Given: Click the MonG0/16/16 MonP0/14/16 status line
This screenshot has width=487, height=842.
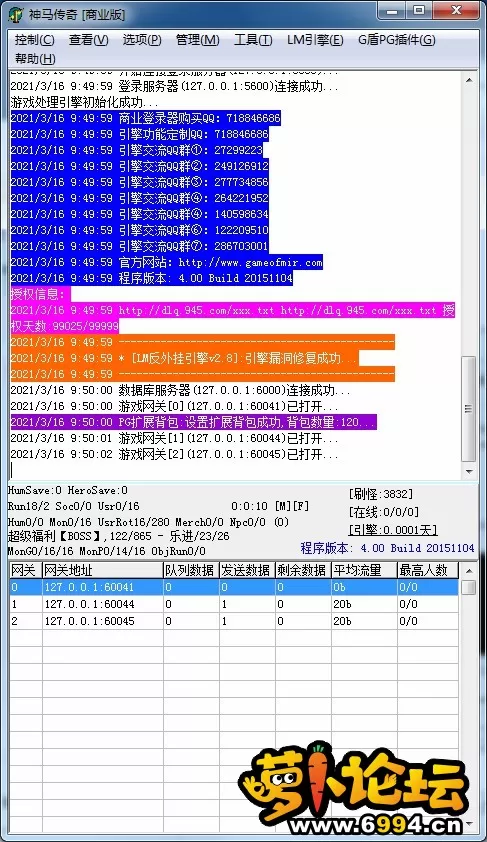Looking at the screenshot, I should point(106,551).
